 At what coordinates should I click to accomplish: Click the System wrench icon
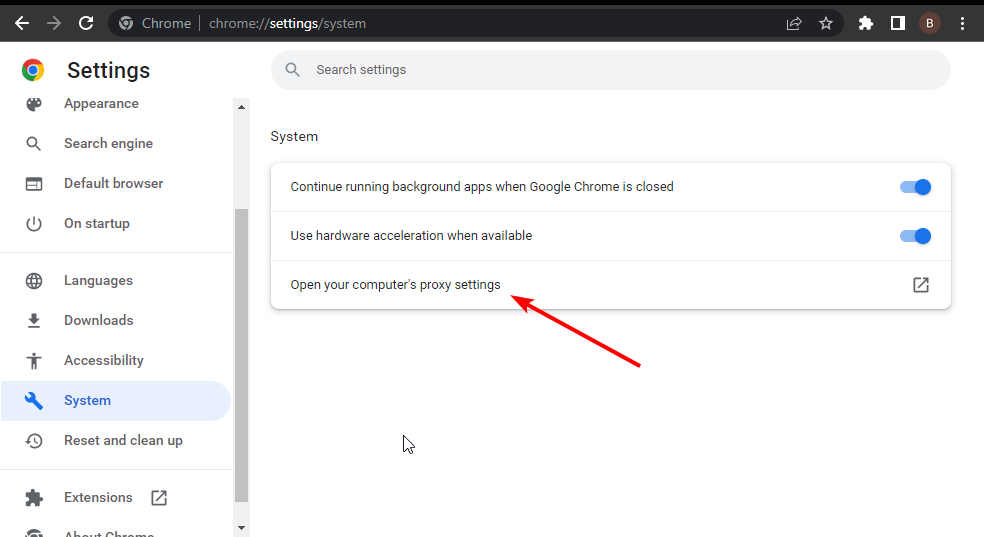[x=34, y=400]
